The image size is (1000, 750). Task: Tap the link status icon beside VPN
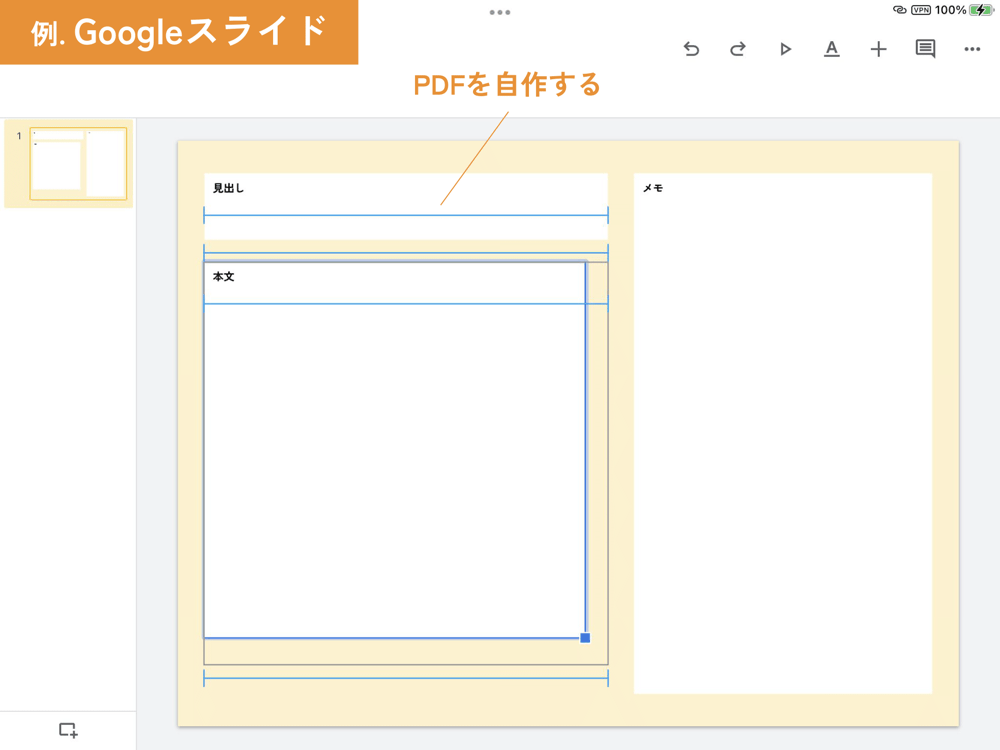899,10
